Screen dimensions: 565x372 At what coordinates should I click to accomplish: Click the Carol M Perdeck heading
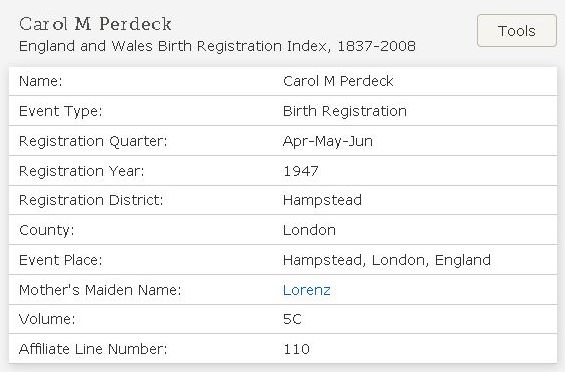coord(95,24)
